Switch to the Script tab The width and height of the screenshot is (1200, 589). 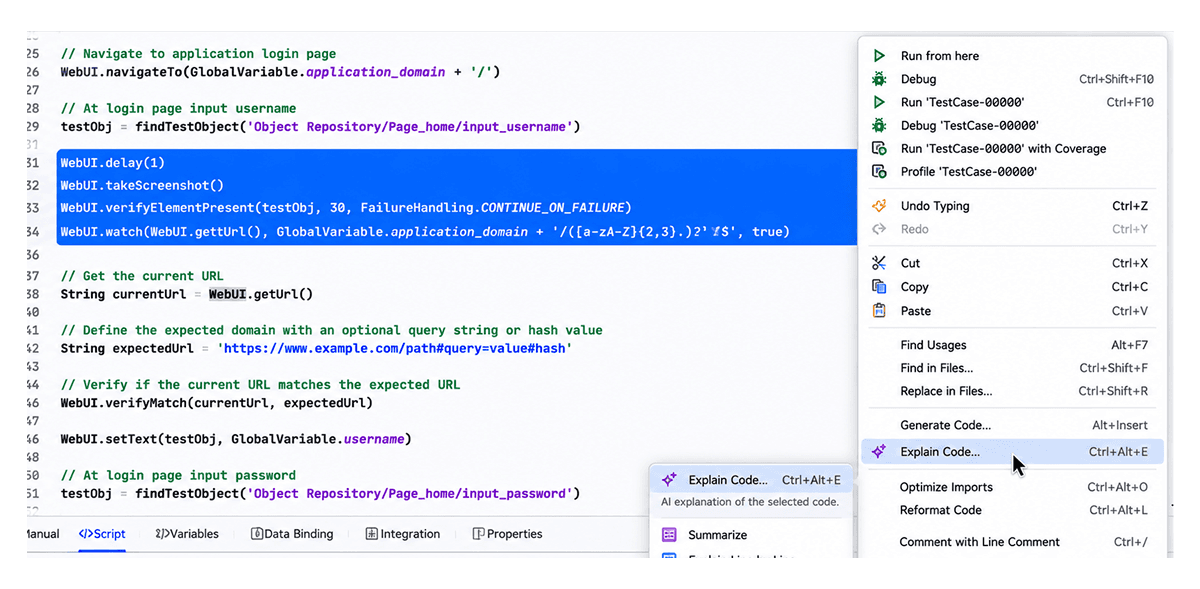point(102,534)
